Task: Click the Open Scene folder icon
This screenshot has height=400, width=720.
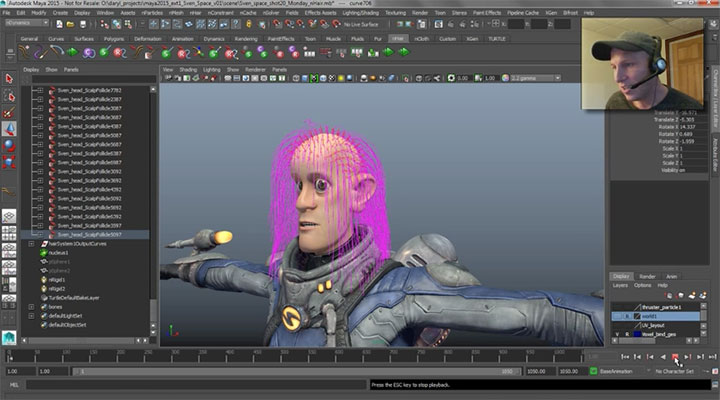Action: 70,24
